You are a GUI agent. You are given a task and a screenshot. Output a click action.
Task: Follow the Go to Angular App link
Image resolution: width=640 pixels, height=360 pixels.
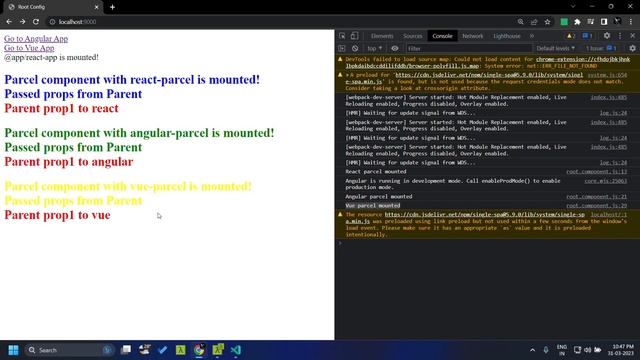(x=36, y=39)
